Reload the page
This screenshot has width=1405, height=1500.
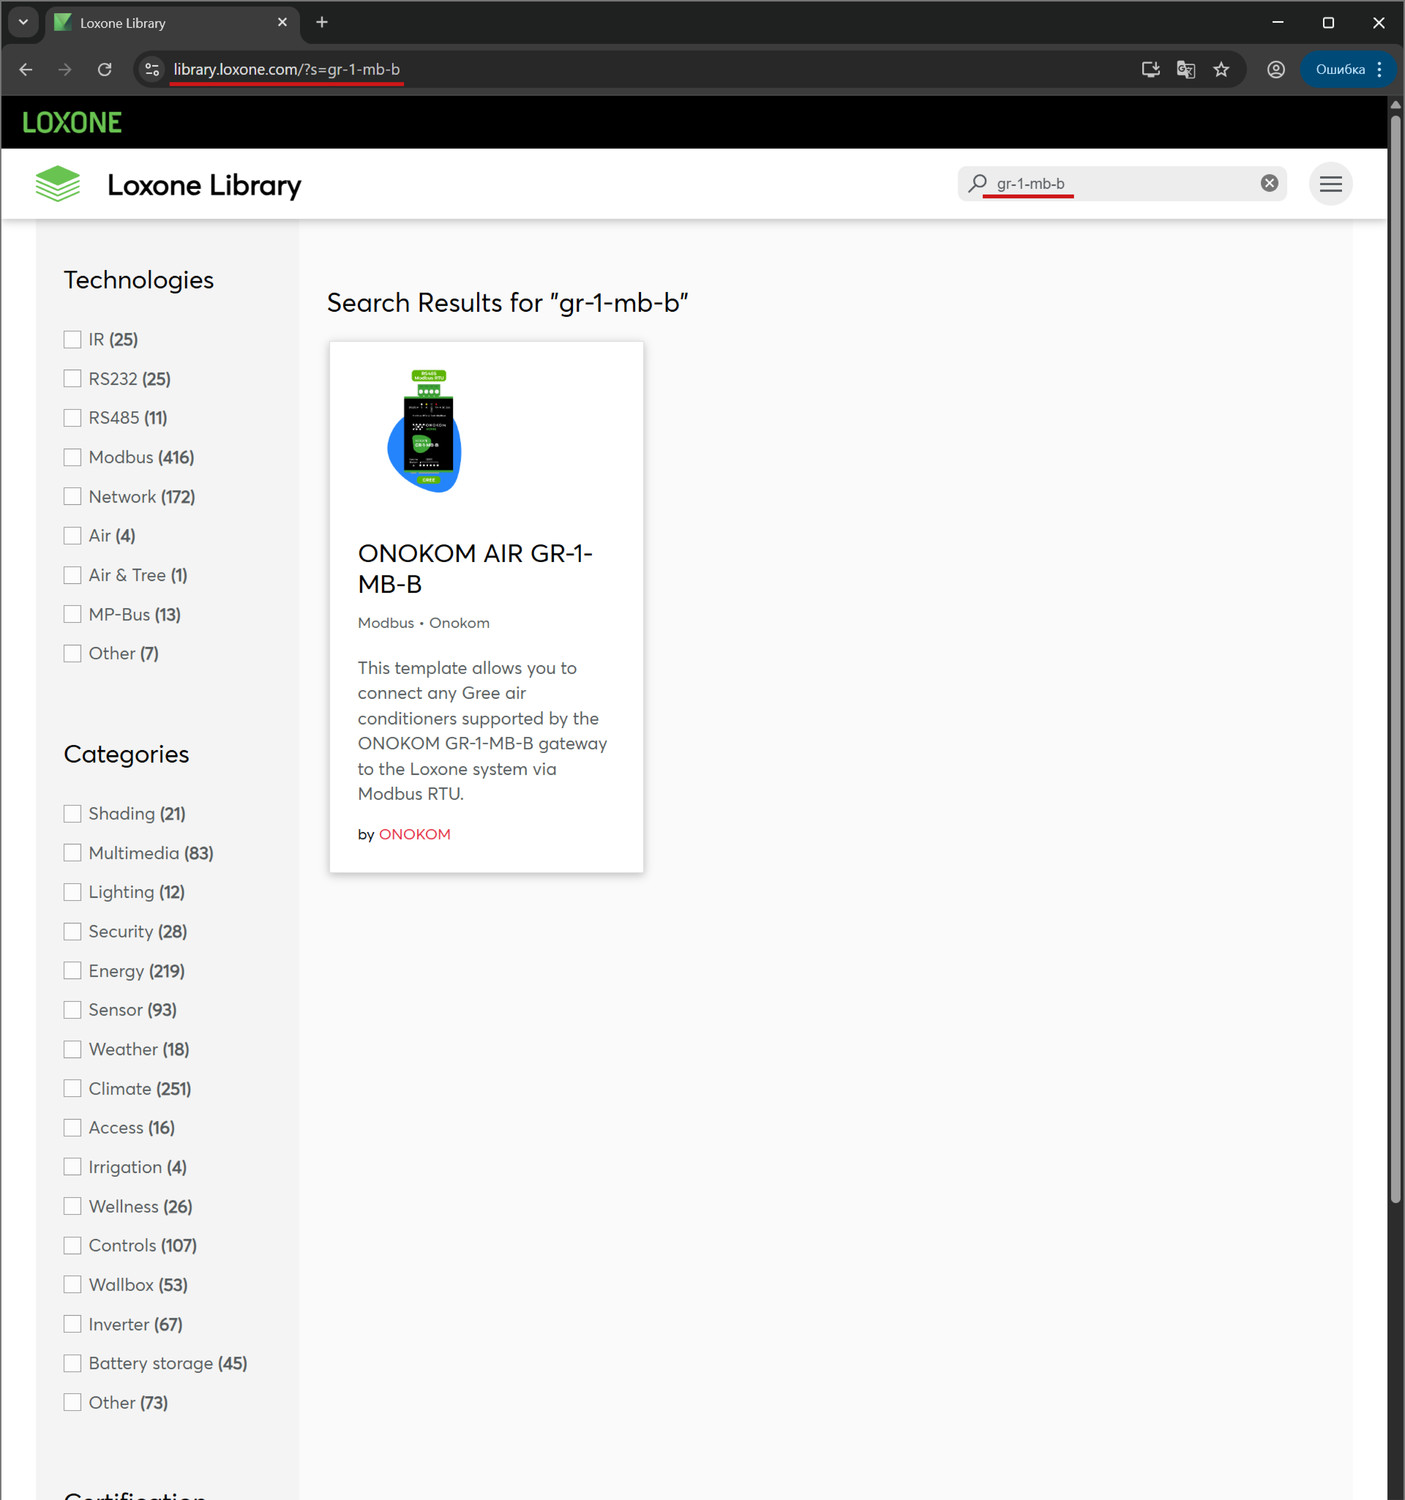[105, 69]
